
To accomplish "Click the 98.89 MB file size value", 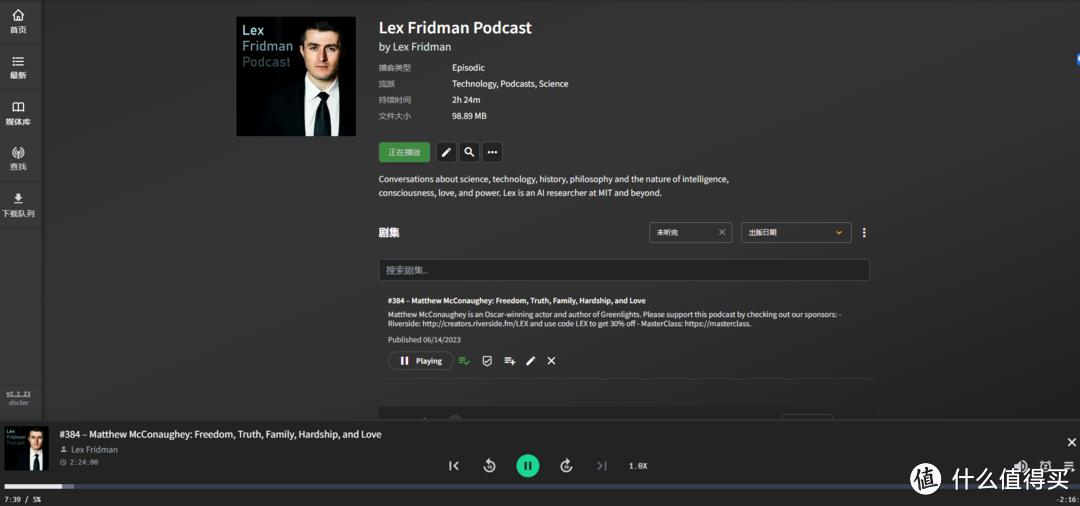I will [469, 116].
